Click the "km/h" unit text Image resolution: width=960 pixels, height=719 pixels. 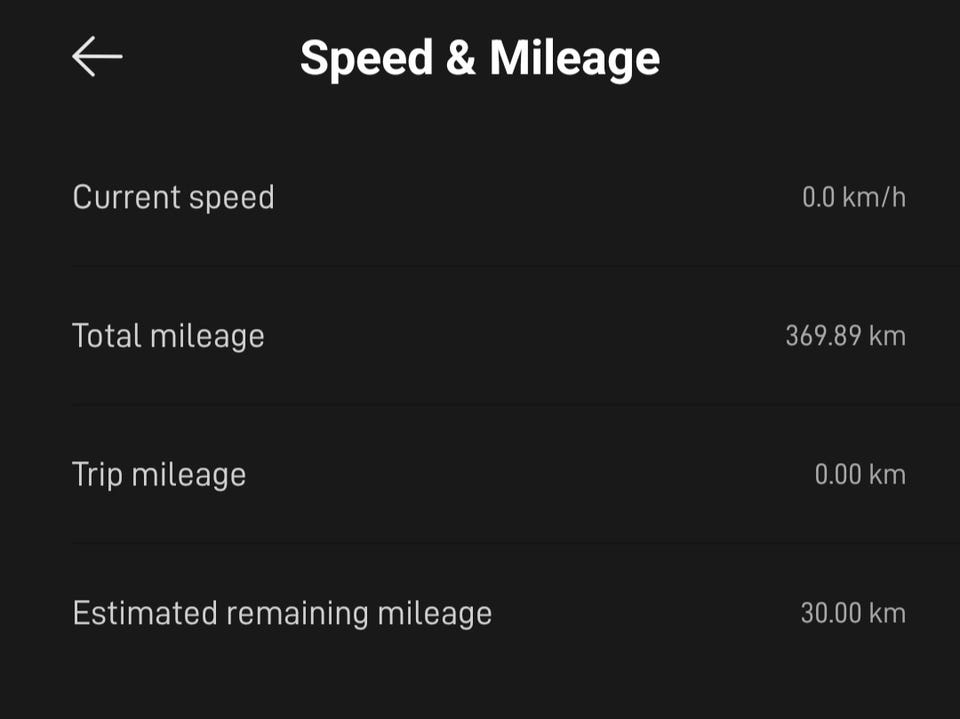[873, 197]
